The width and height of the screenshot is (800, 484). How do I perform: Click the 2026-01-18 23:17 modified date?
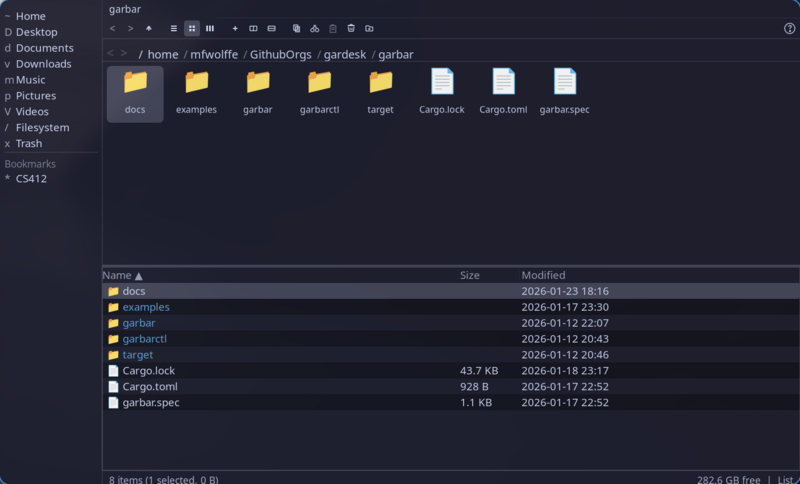point(565,371)
